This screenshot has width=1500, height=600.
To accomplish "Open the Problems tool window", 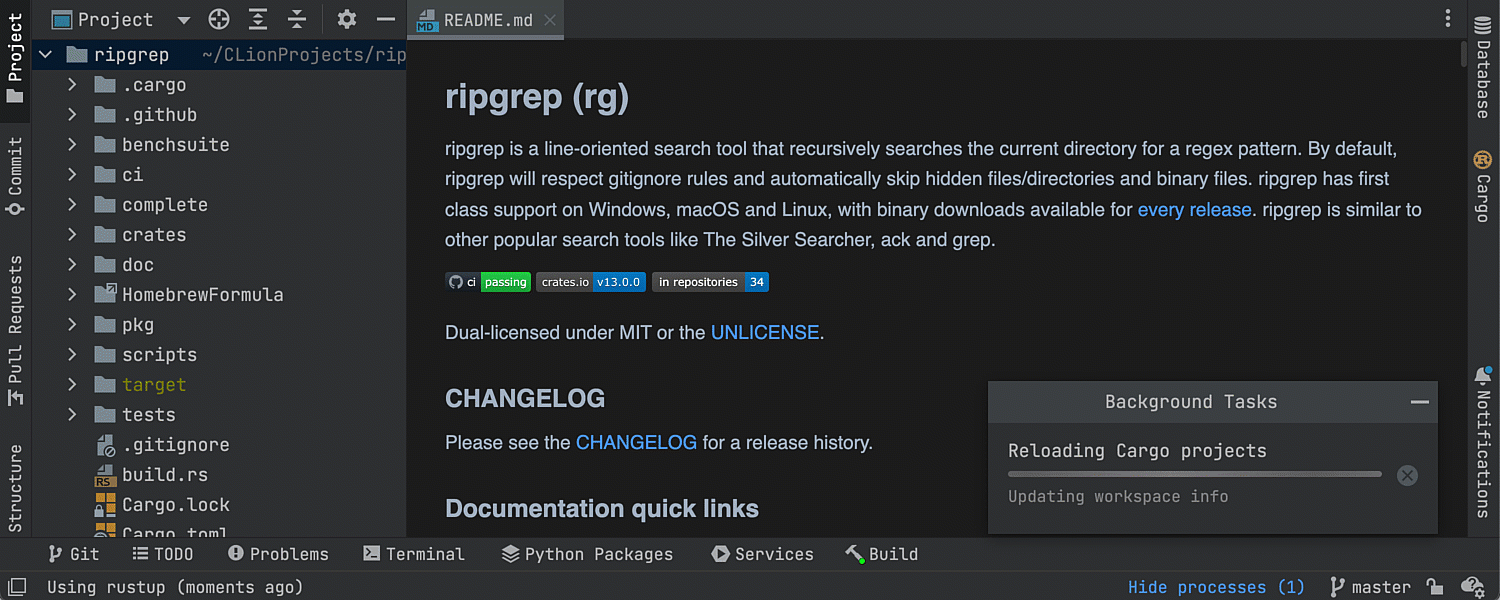I will [278, 554].
